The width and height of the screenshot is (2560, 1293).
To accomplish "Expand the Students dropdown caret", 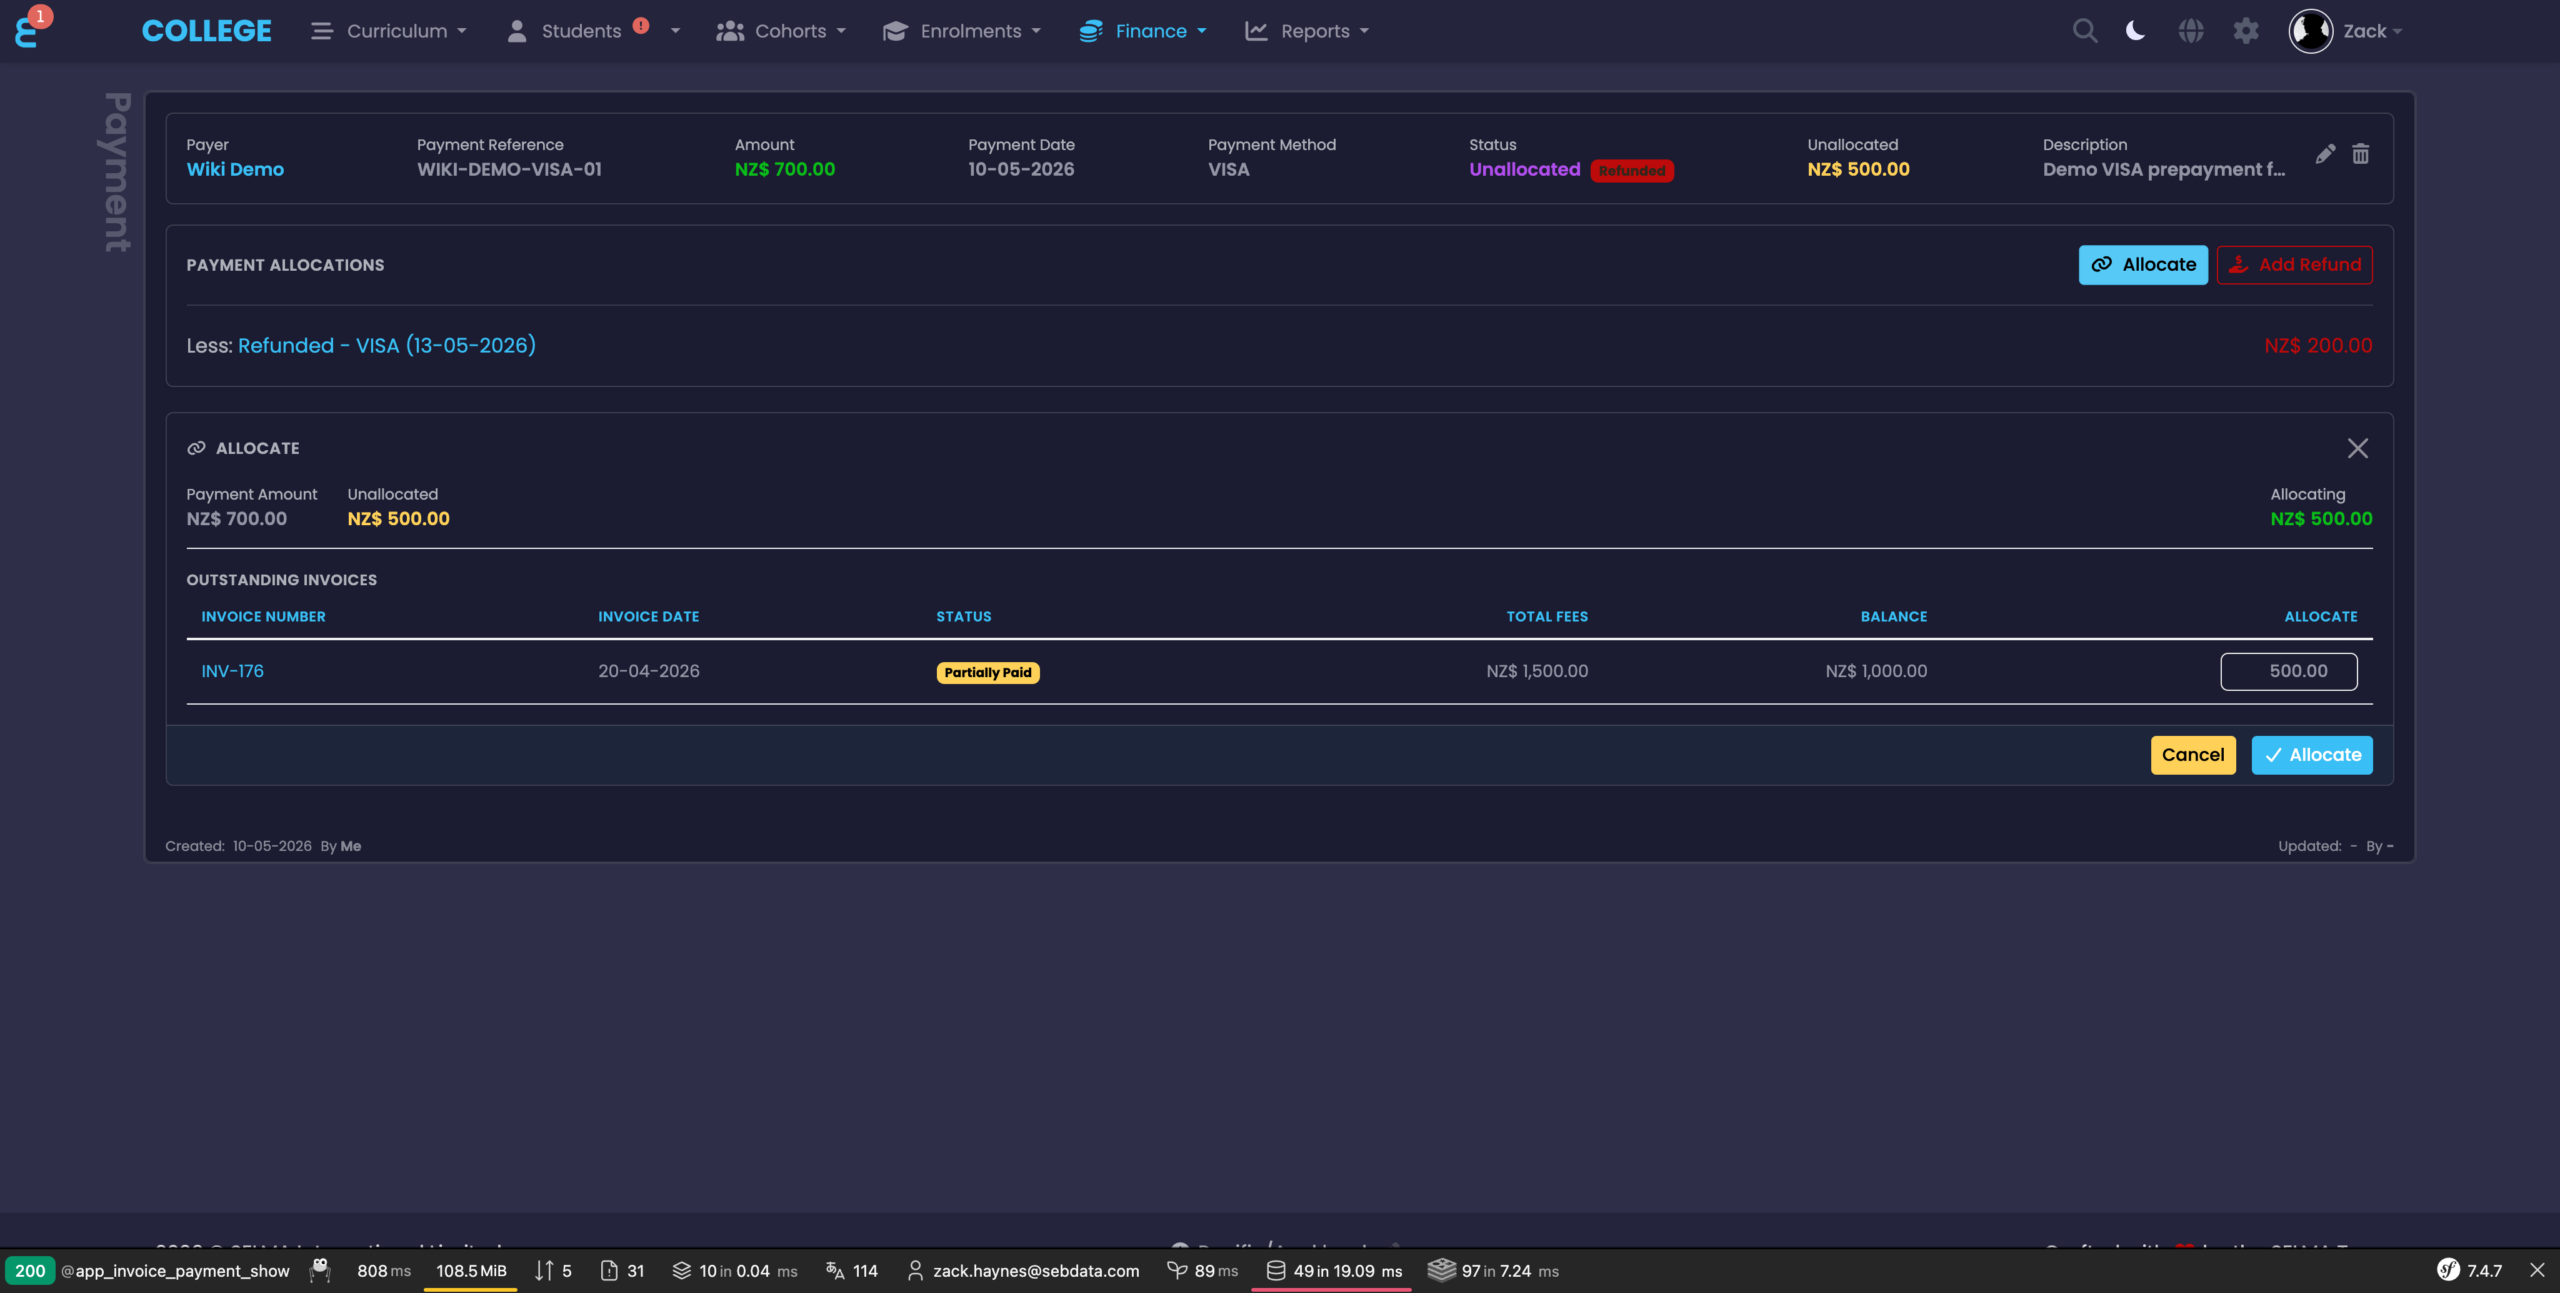I will click(x=675, y=31).
